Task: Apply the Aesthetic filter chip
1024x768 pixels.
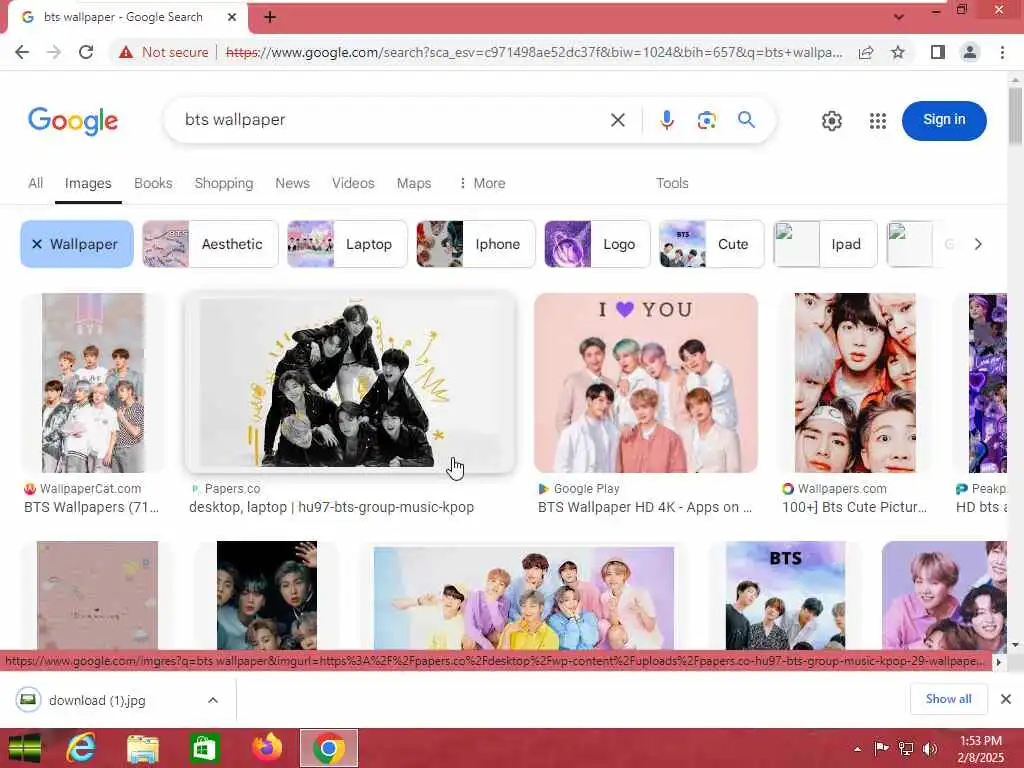Action: (x=210, y=244)
